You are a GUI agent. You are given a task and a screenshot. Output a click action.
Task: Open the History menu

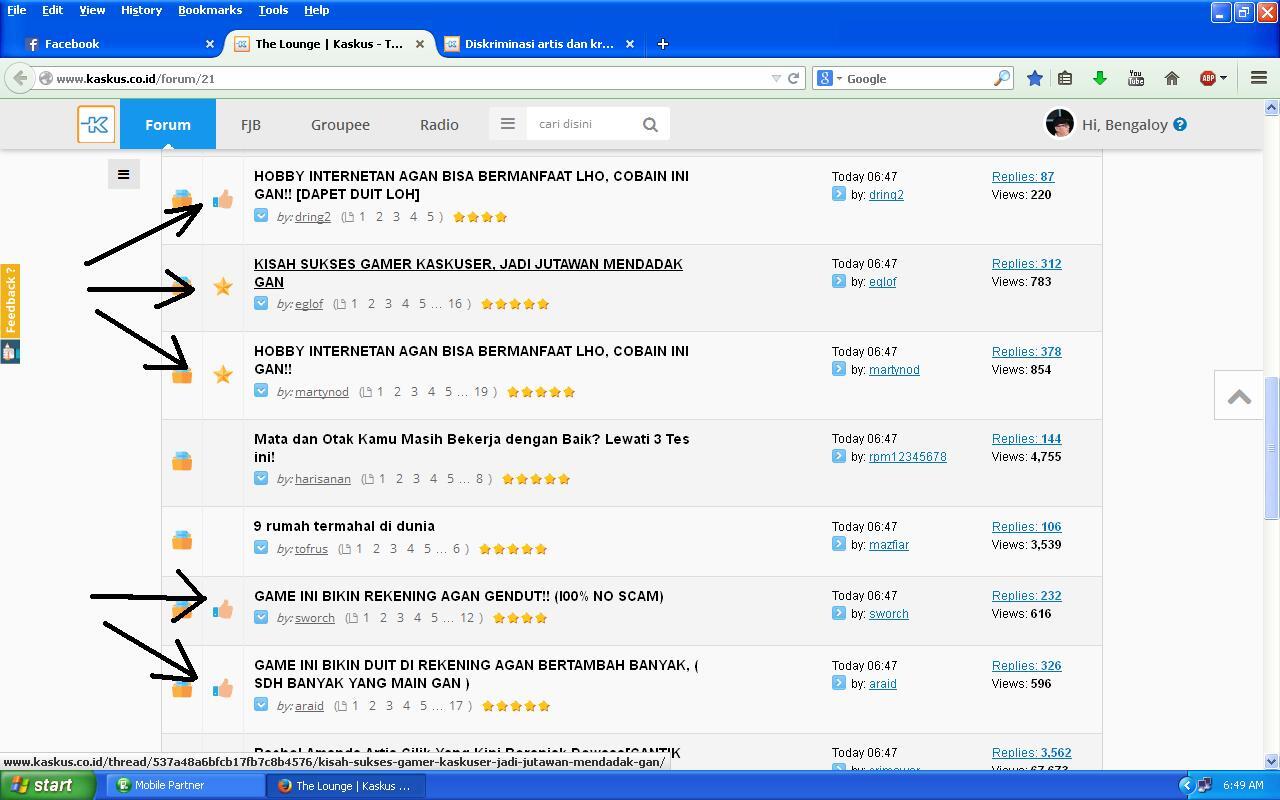click(141, 10)
